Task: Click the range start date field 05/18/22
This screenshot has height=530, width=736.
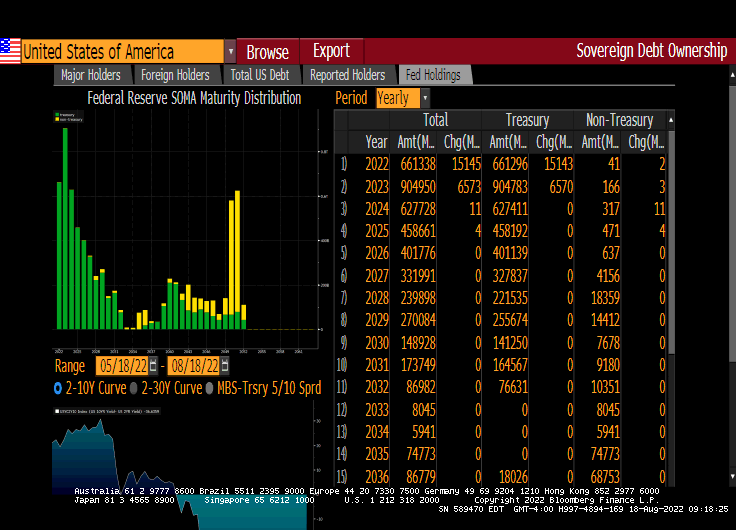Action: click(x=121, y=366)
